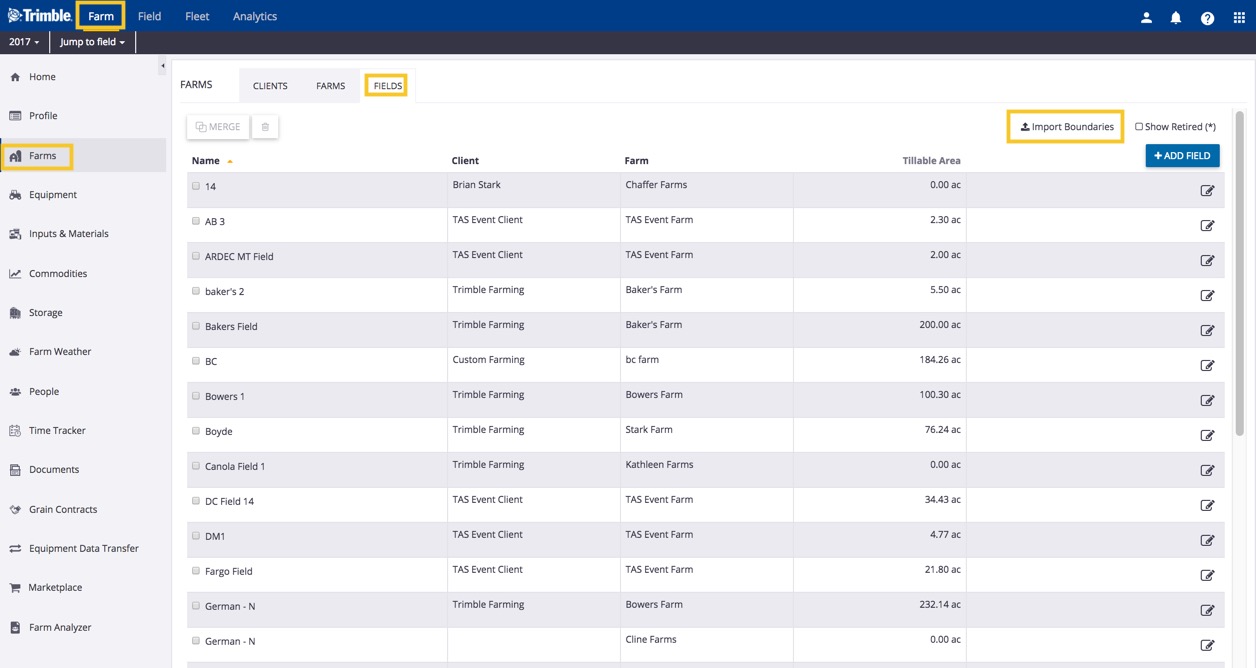Expand the Jump to field dropdown
Screen dimensions: 1256x668
point(92,42)
